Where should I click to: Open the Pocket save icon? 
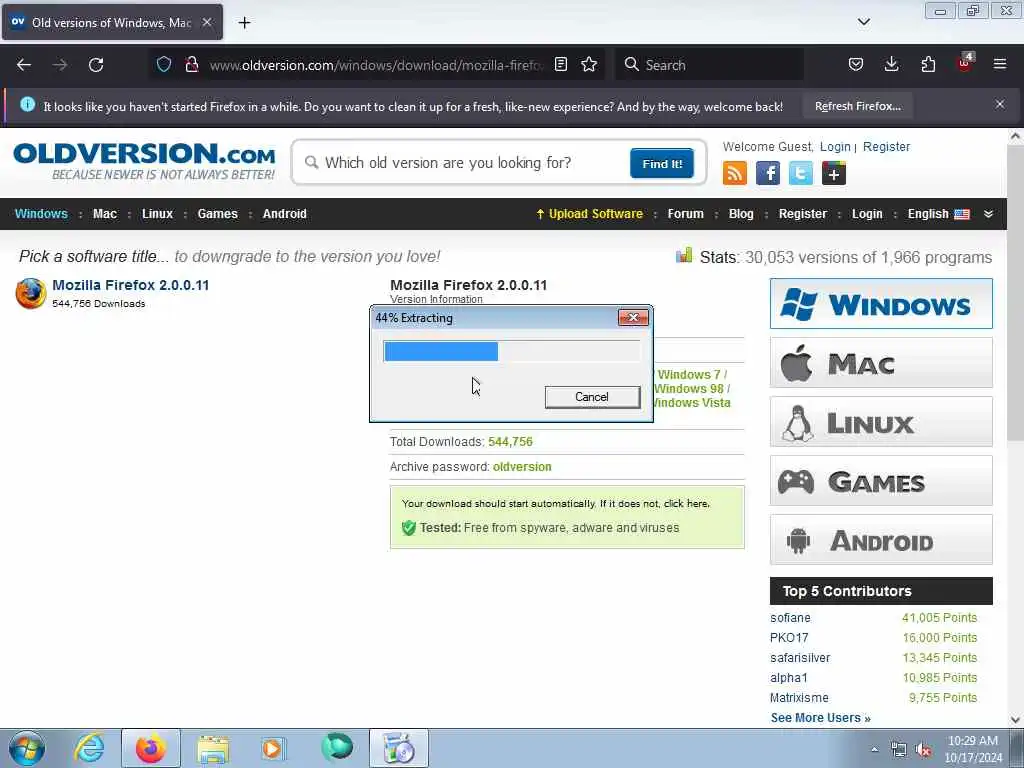[x=856, y=64]
